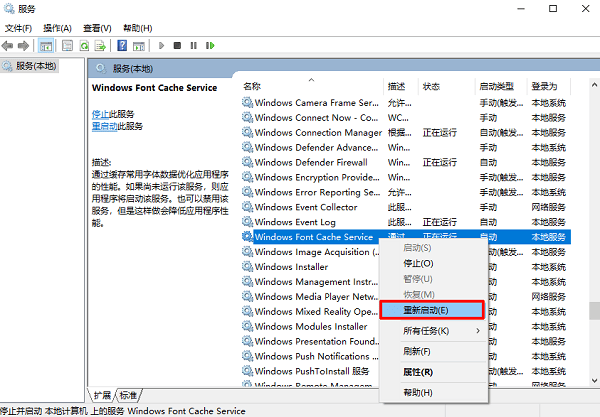The width and height of the screenshot is (600, 417).
Task: Click the scrollbar down arrow
Action: click(594, 380)
